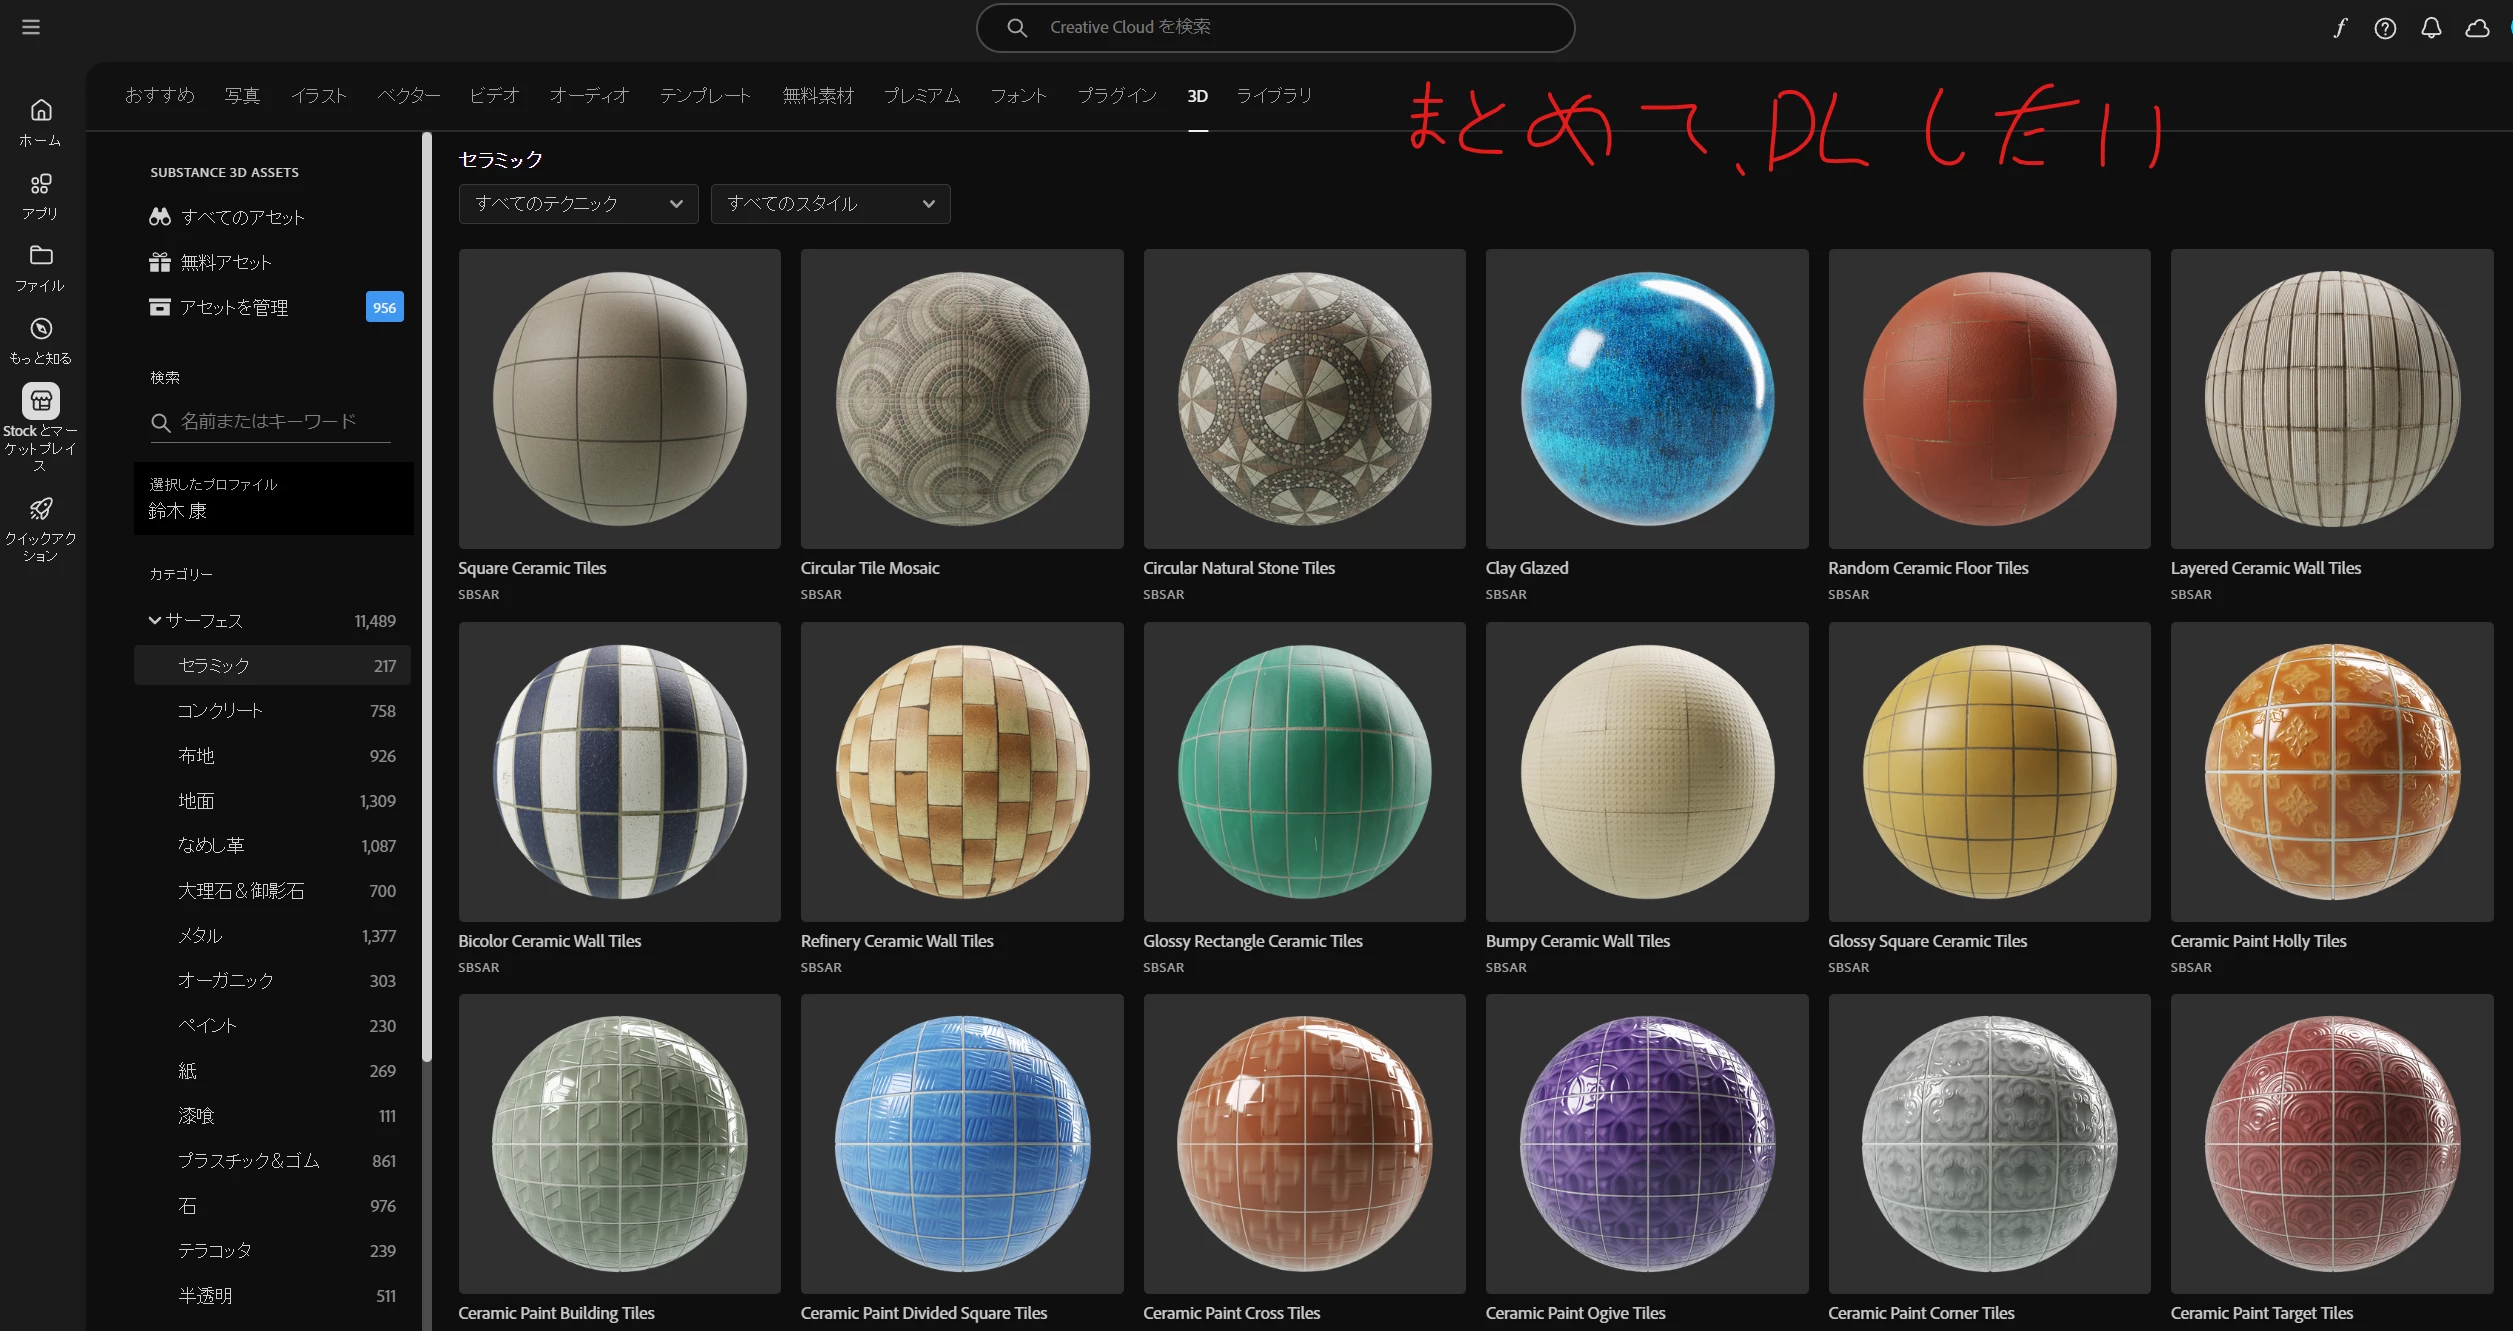Click the cloud sync status icon
This screenshot has height=1331, width=2513.
point(2477,28)
